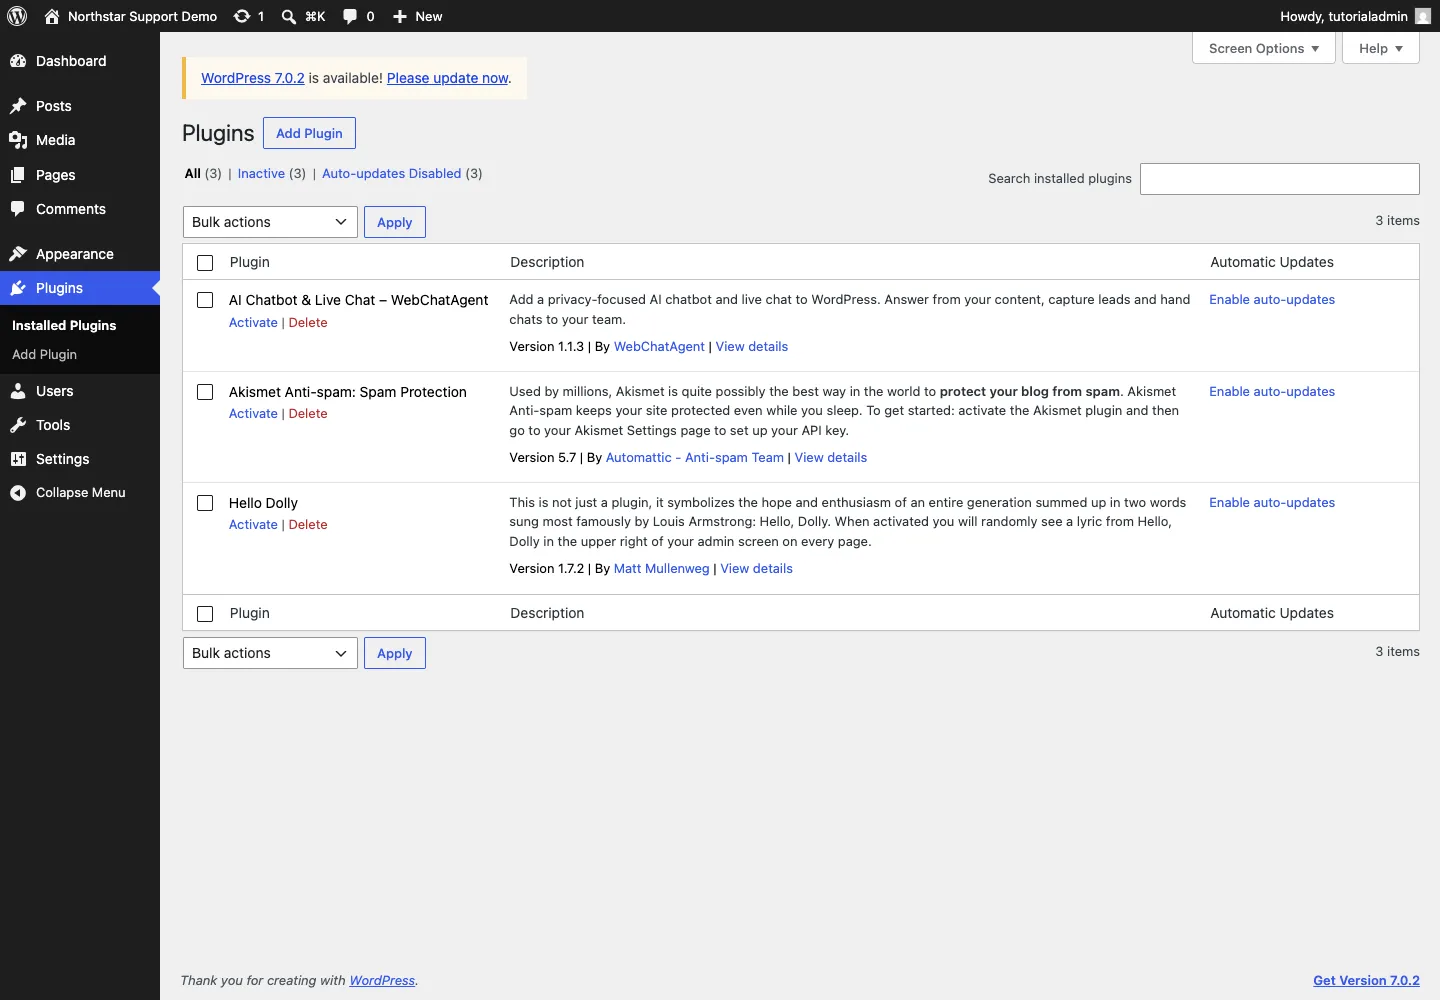The image size is (1440, 1000).
Task: Enable auto-updates for Hello Dolly
Action: [x=1272, y=502]
